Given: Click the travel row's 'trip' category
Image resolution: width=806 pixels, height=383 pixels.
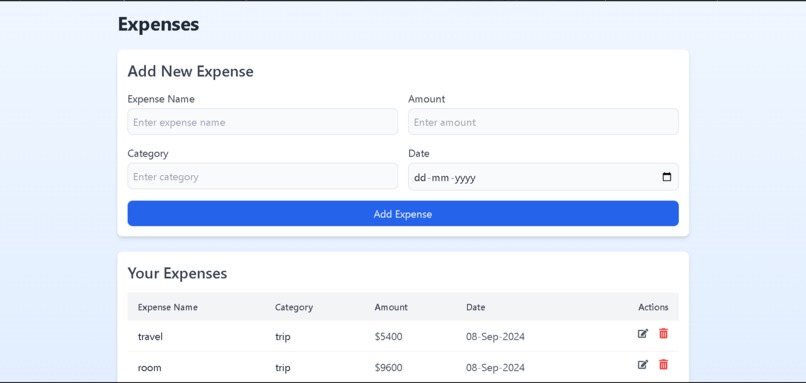Looking at the screenshot, I should coord(283,337).
